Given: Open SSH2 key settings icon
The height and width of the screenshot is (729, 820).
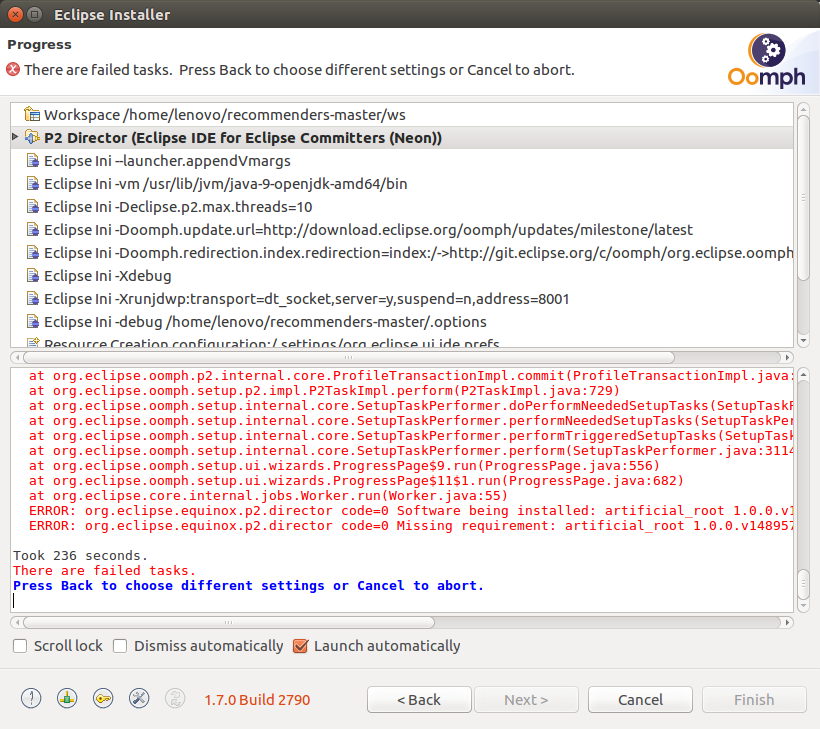Looking at the screenshot, I should [103, 698].
